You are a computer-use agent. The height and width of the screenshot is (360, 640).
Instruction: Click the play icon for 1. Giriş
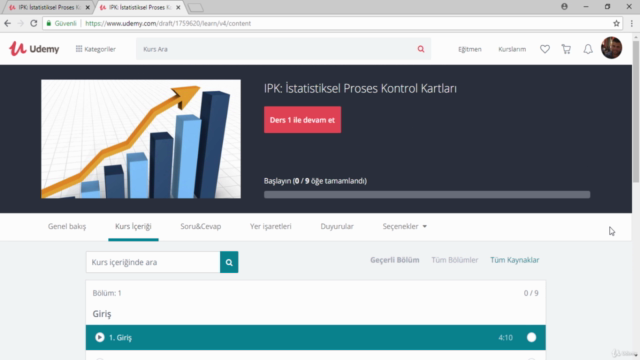100,338
